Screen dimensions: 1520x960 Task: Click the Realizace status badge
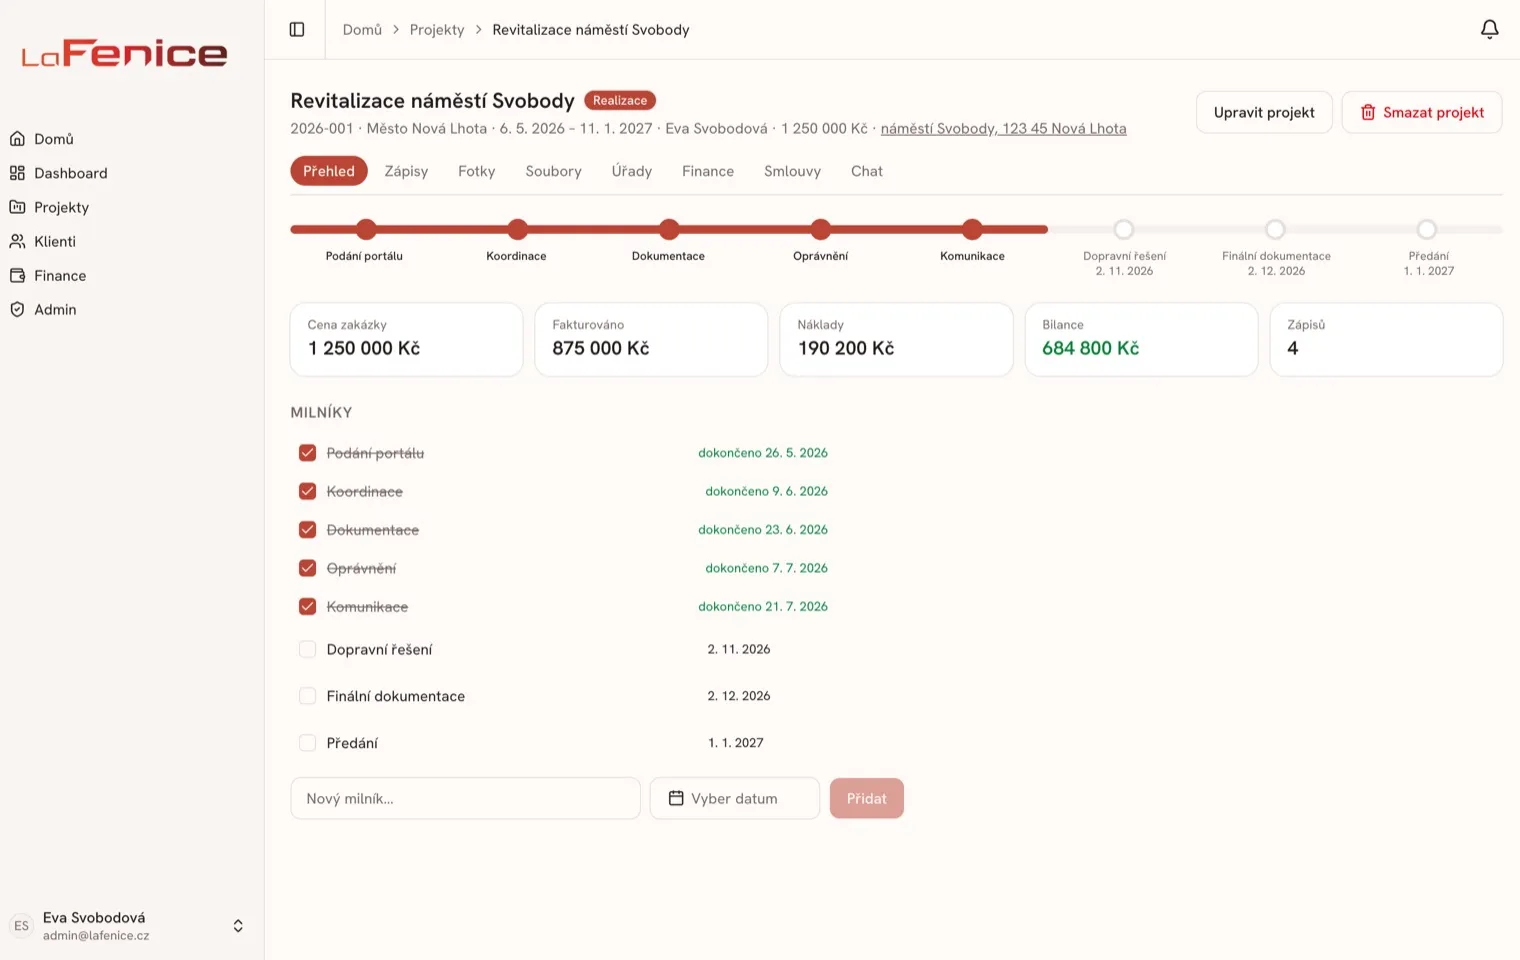pyautogui.click(x=620, y=100)
